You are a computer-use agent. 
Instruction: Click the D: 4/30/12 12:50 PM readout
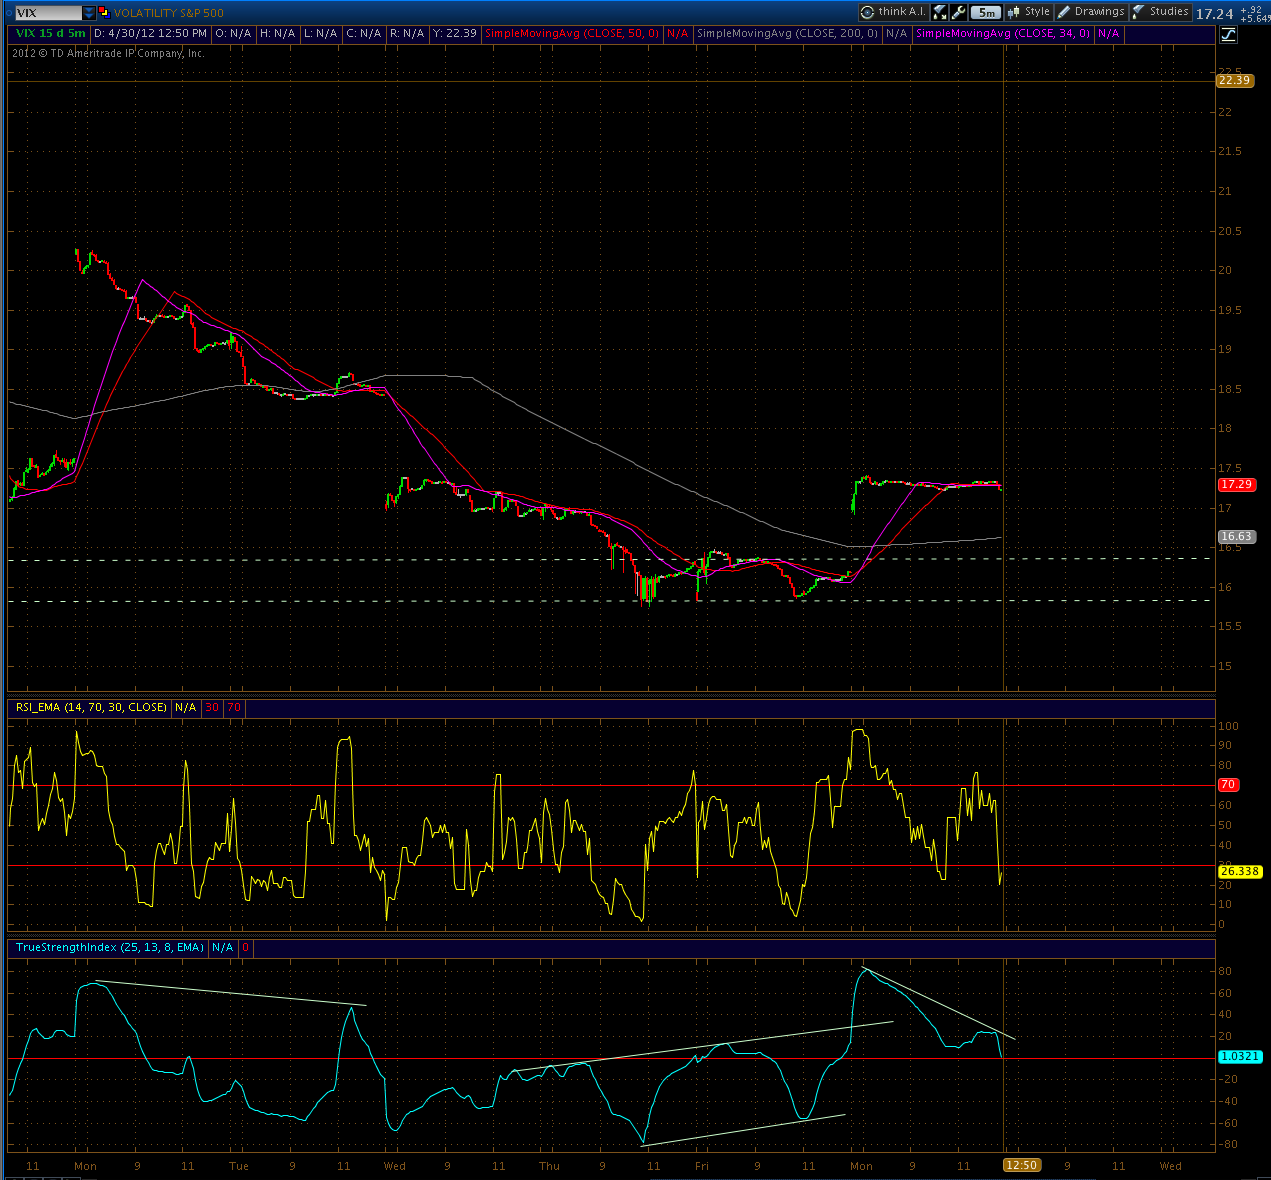click(150, 33)
